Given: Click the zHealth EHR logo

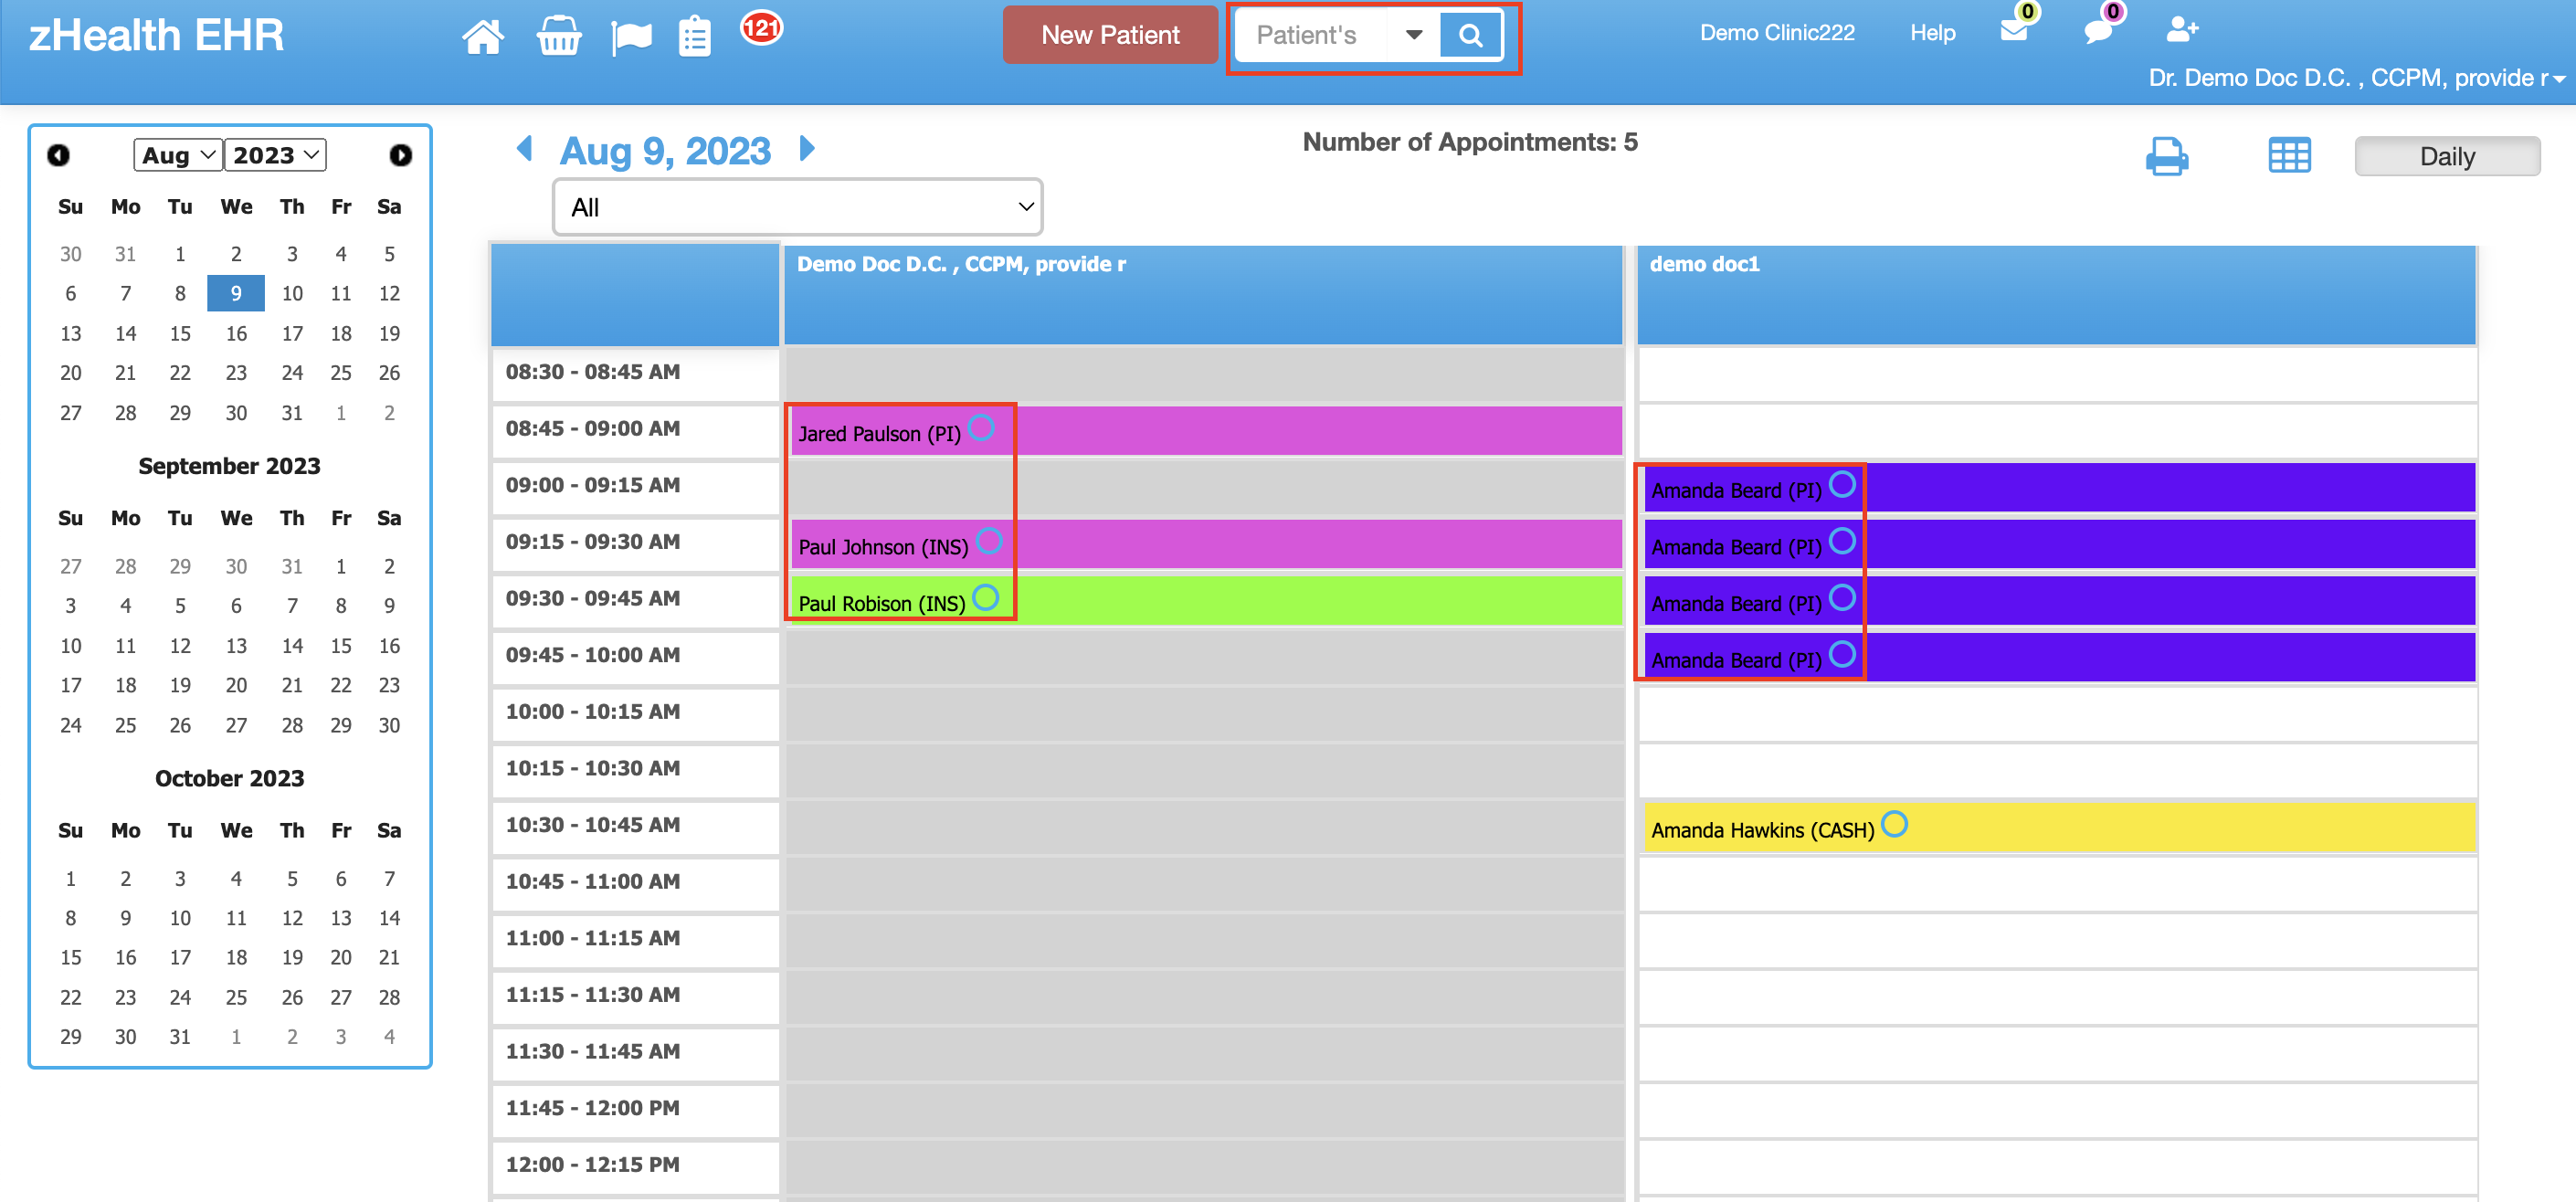Looking at the screenshot, I should (x=156, y=35).
